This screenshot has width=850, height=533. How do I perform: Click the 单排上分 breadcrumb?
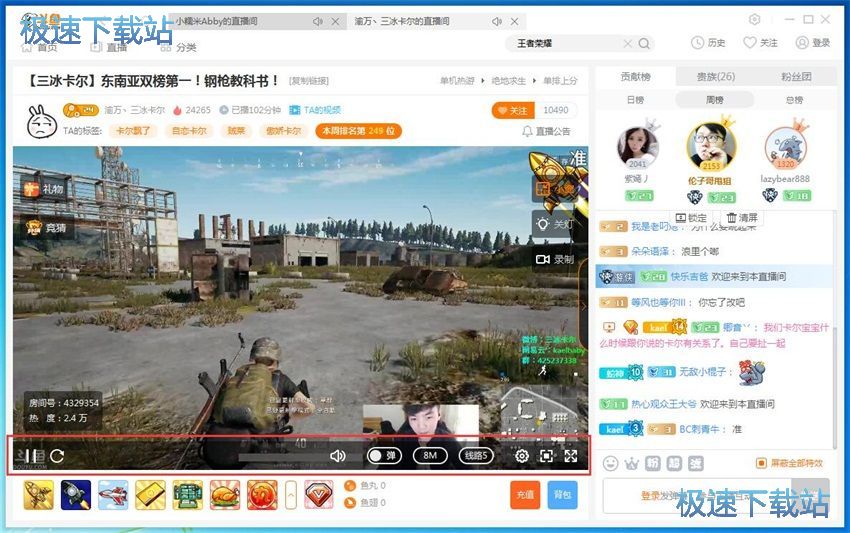(x=560, y=81)
